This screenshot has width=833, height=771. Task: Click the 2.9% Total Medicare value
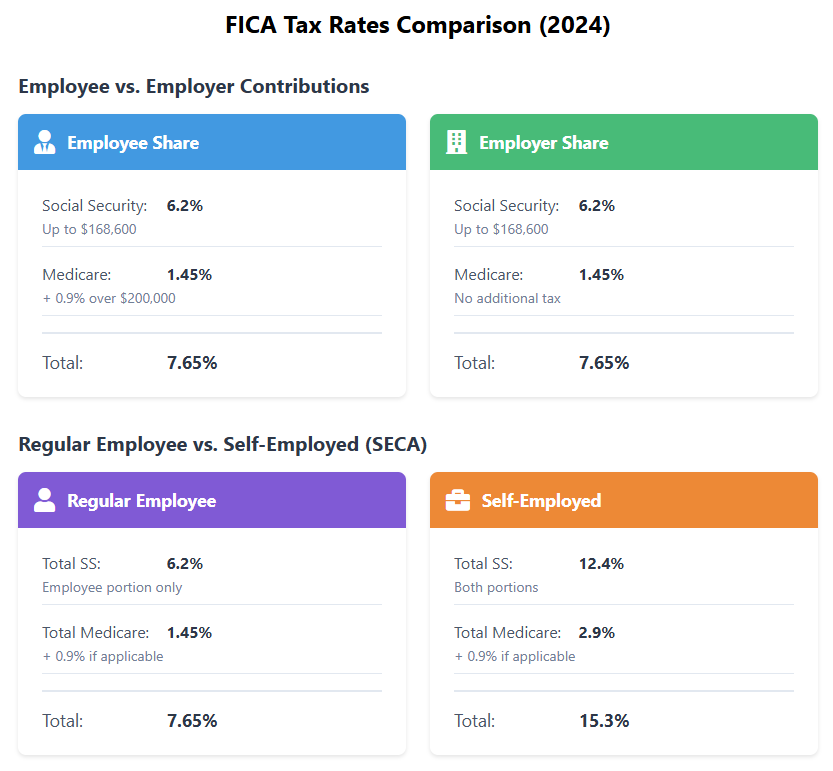click(x=597, y=633)
